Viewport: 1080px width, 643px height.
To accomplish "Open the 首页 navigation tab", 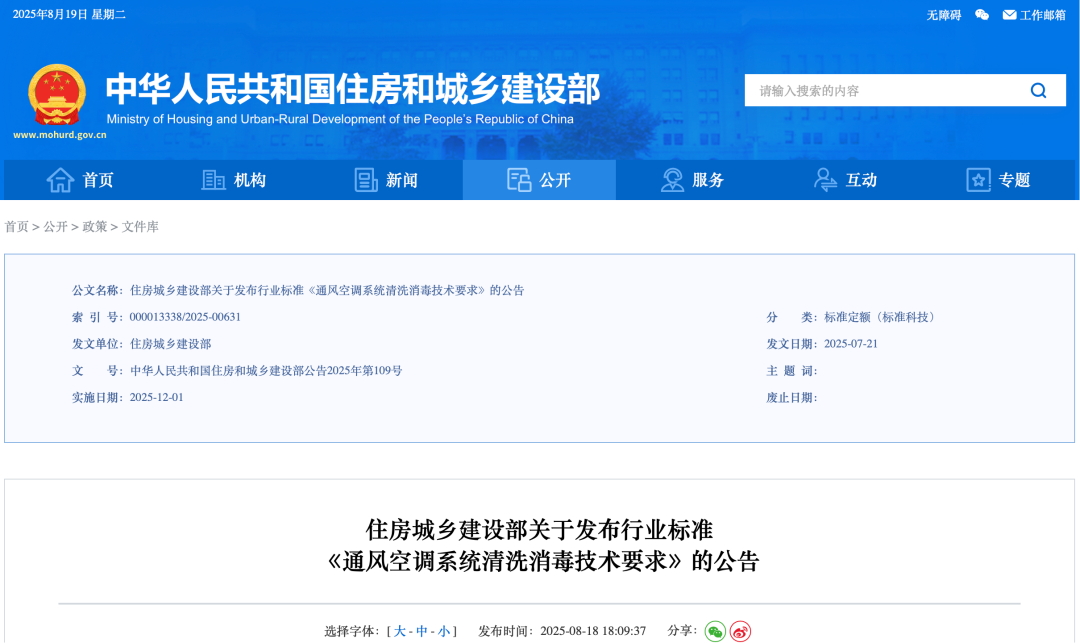I will point(80,180).
